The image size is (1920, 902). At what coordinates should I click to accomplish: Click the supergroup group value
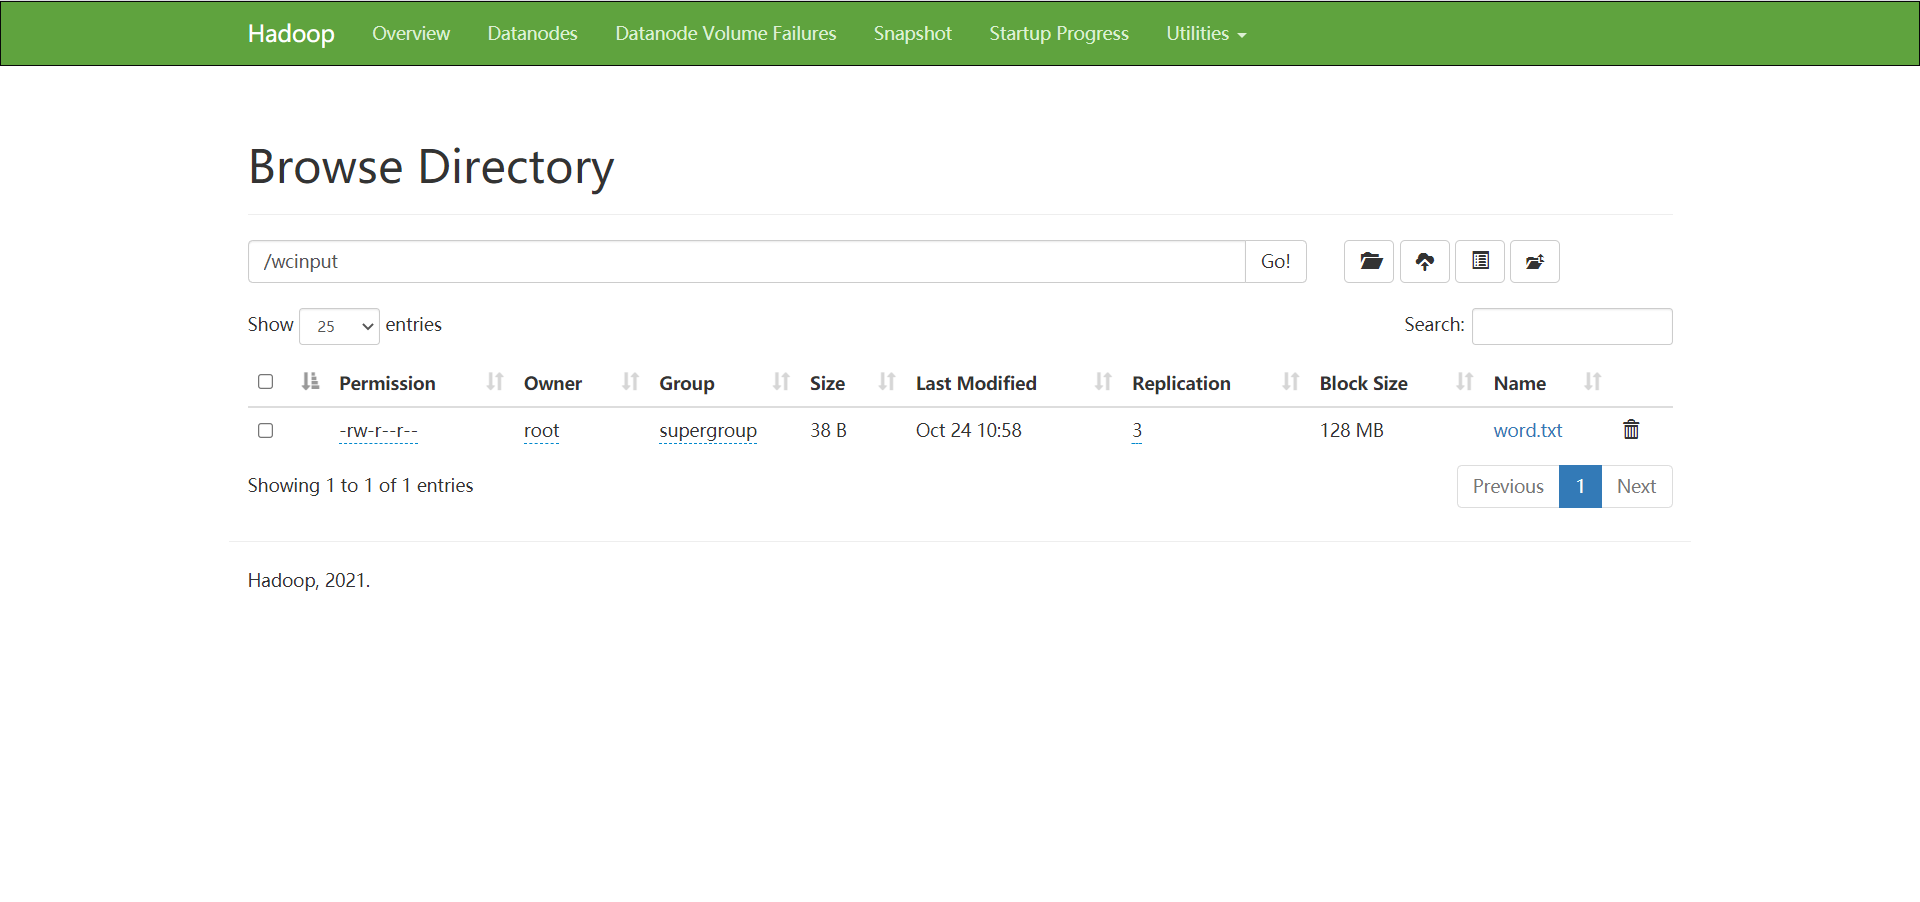[708, 431]
